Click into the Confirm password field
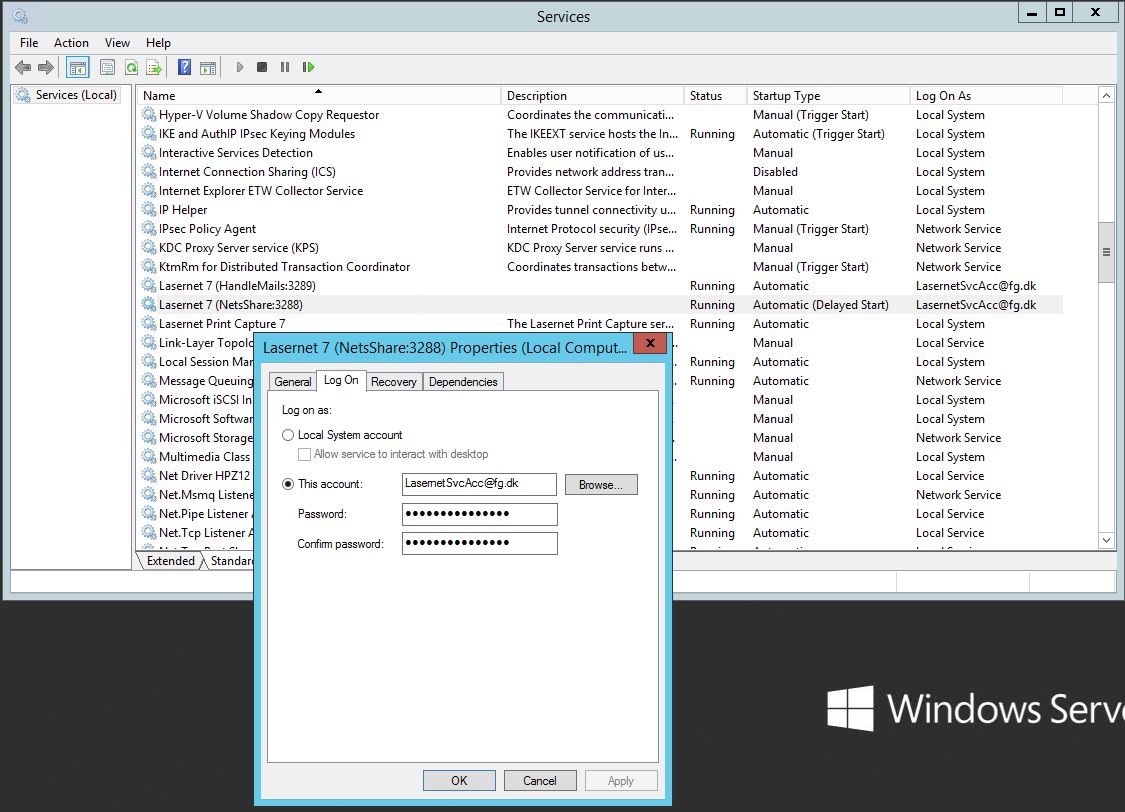Screen dimensions: 1125x812 point(479,543)
